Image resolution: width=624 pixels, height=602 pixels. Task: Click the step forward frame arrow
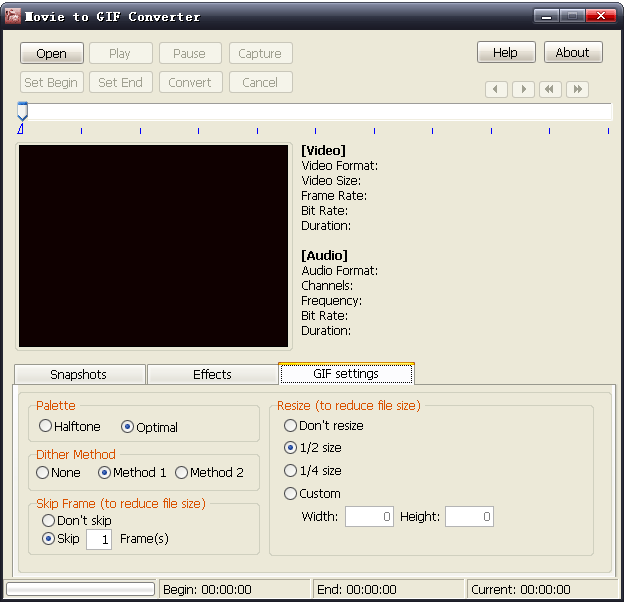(523, 89)
